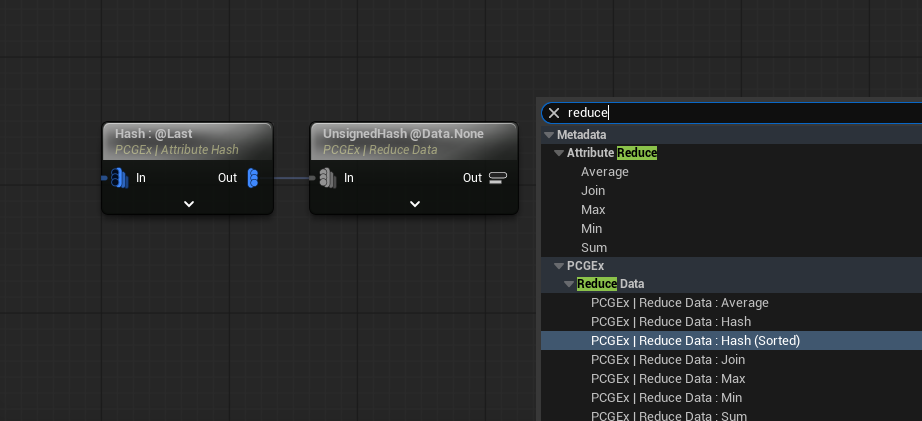Viewport: 922px width, 421px height.
Task: Choose PCGEx Reduce Data : Join
Action: (x=668, y=360)
